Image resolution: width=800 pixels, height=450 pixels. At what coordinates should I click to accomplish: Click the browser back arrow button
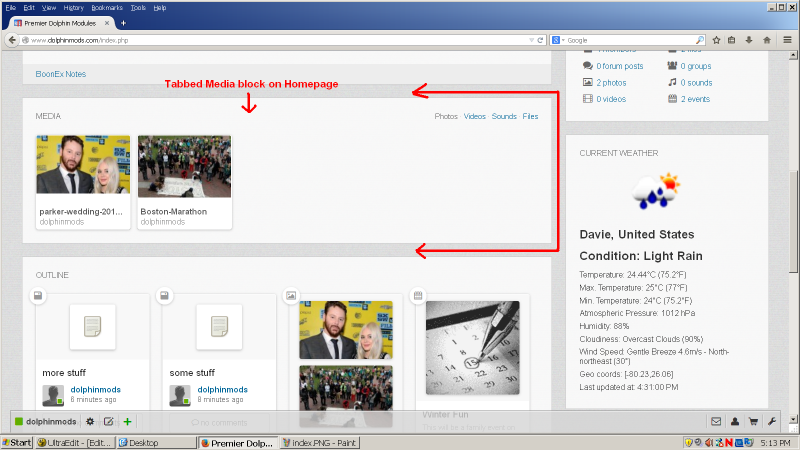click(x=12, y=40)
